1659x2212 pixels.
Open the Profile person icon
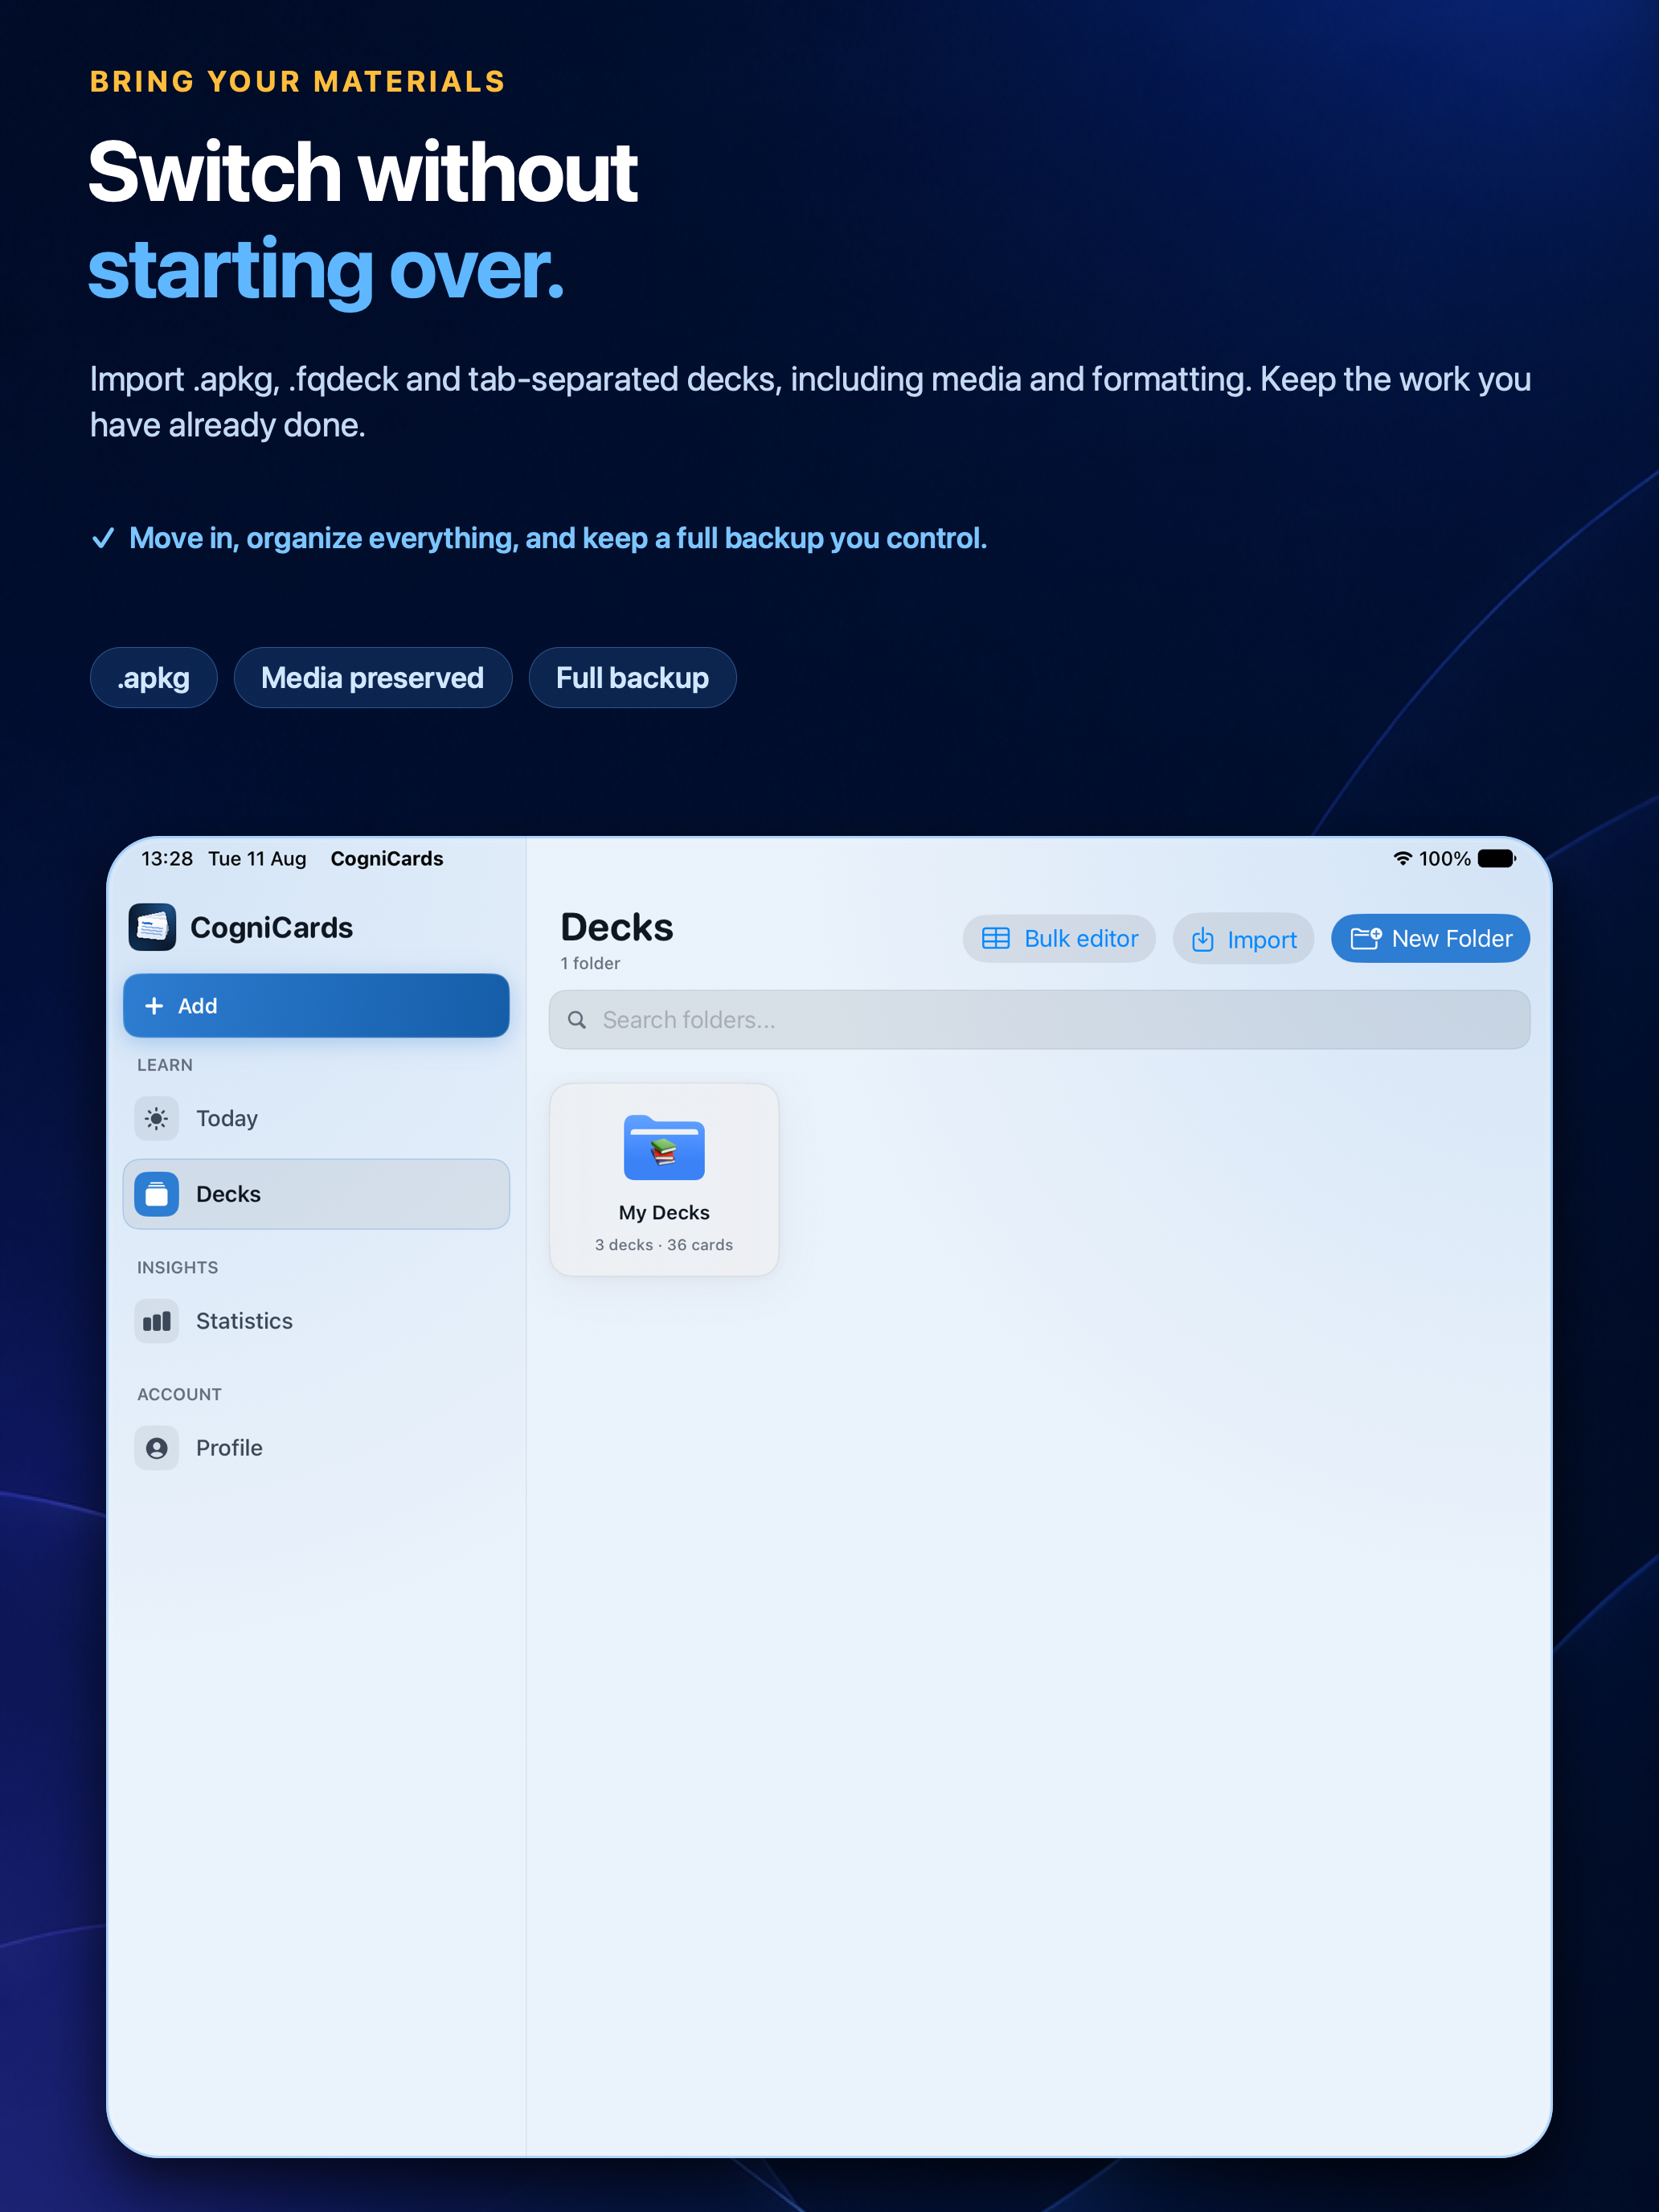pyautogui.click(x=157, y=1448)
